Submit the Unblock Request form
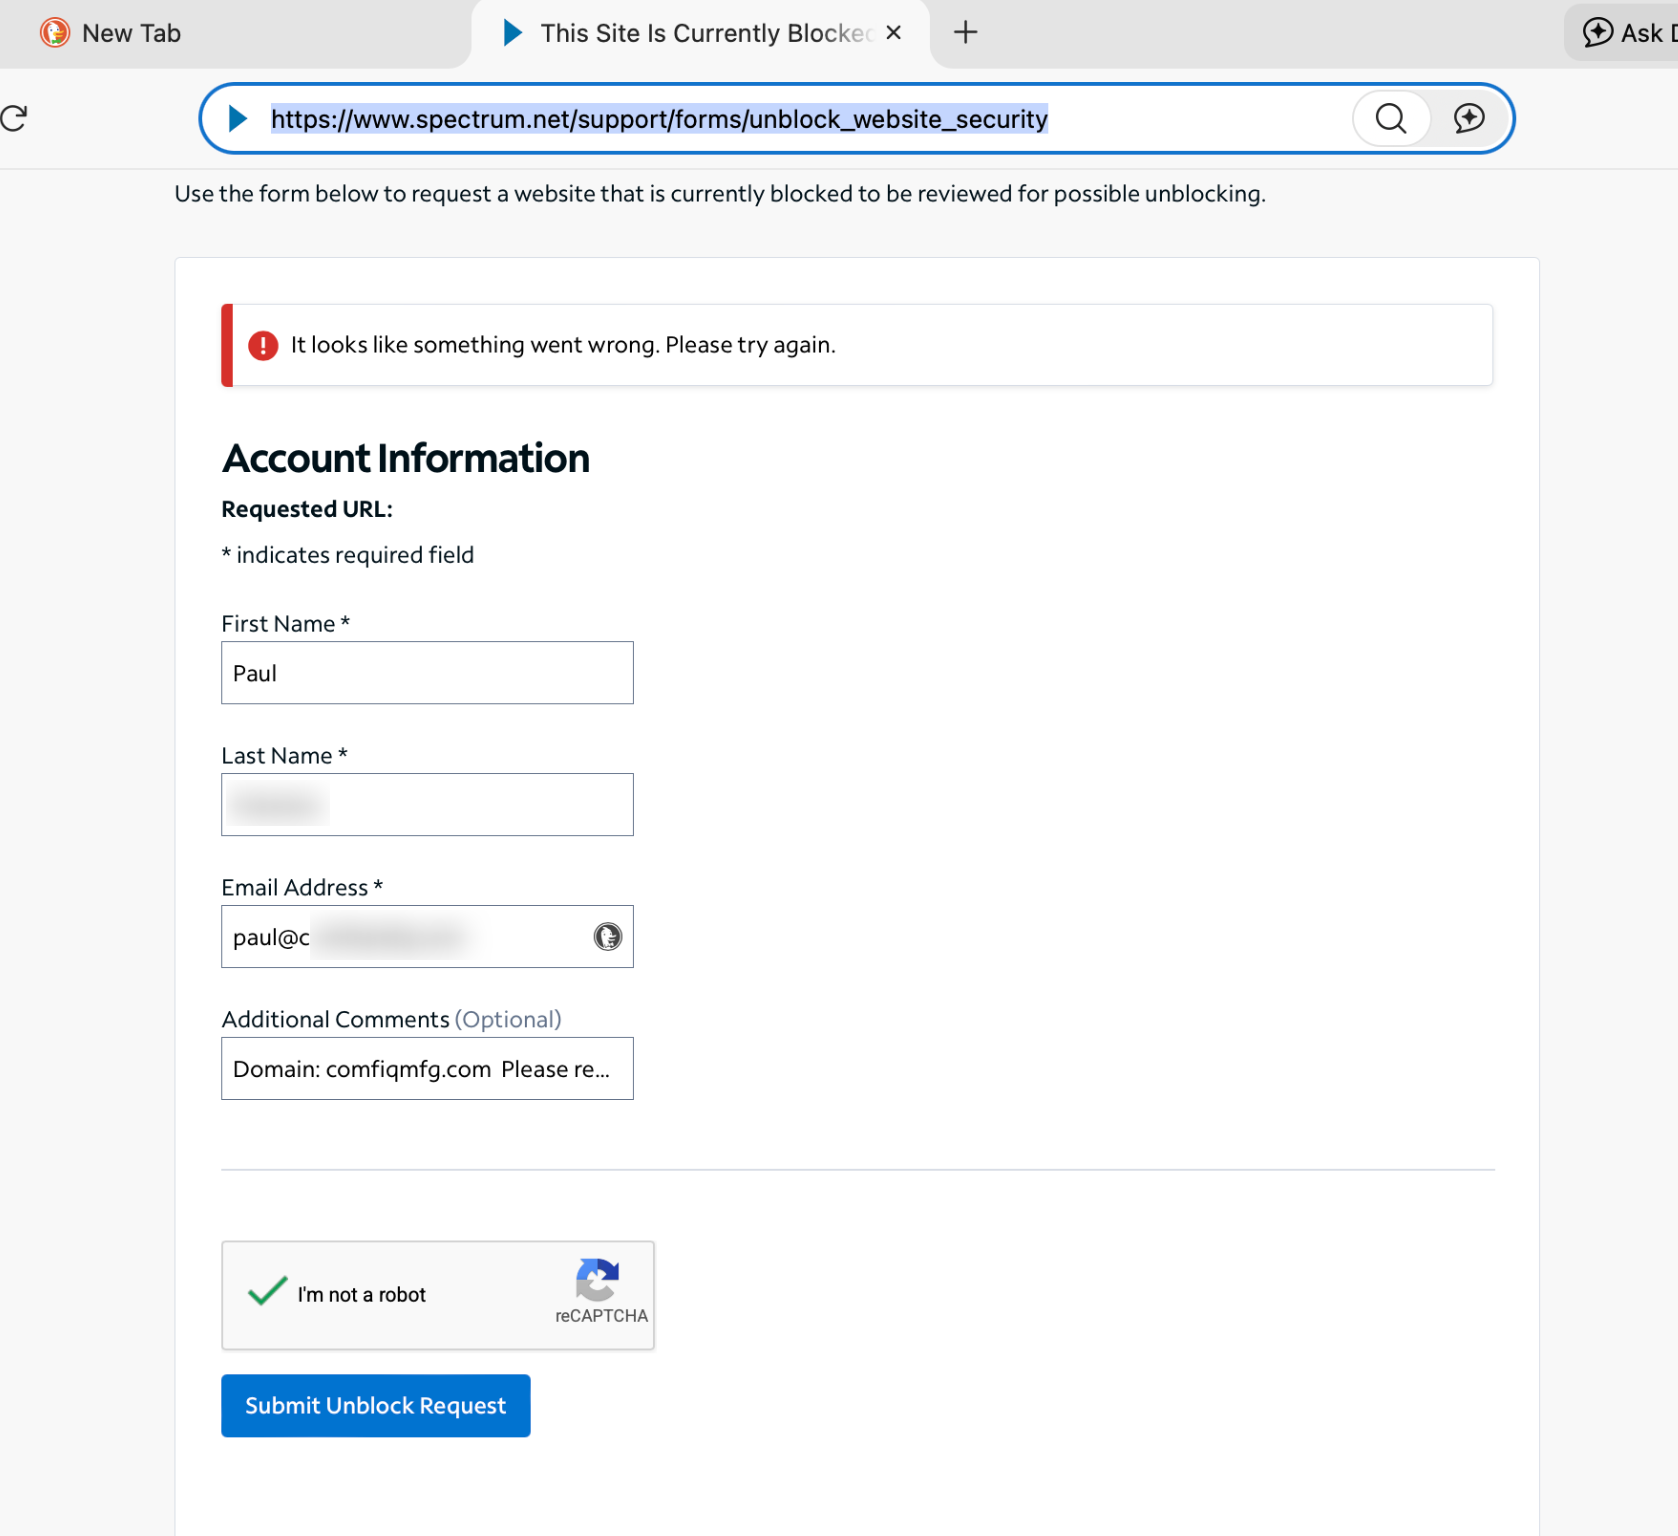This screenshot has height=1536, width=1678. tap(376, 1405)
